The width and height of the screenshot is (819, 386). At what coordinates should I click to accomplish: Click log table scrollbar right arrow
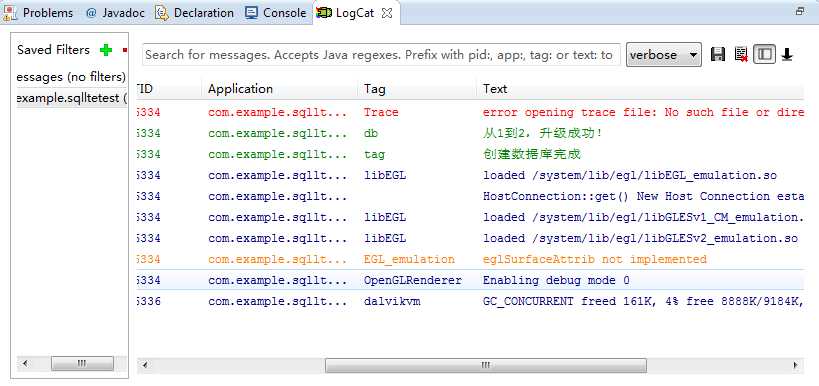pyautogui.click(x=795, y=365)
